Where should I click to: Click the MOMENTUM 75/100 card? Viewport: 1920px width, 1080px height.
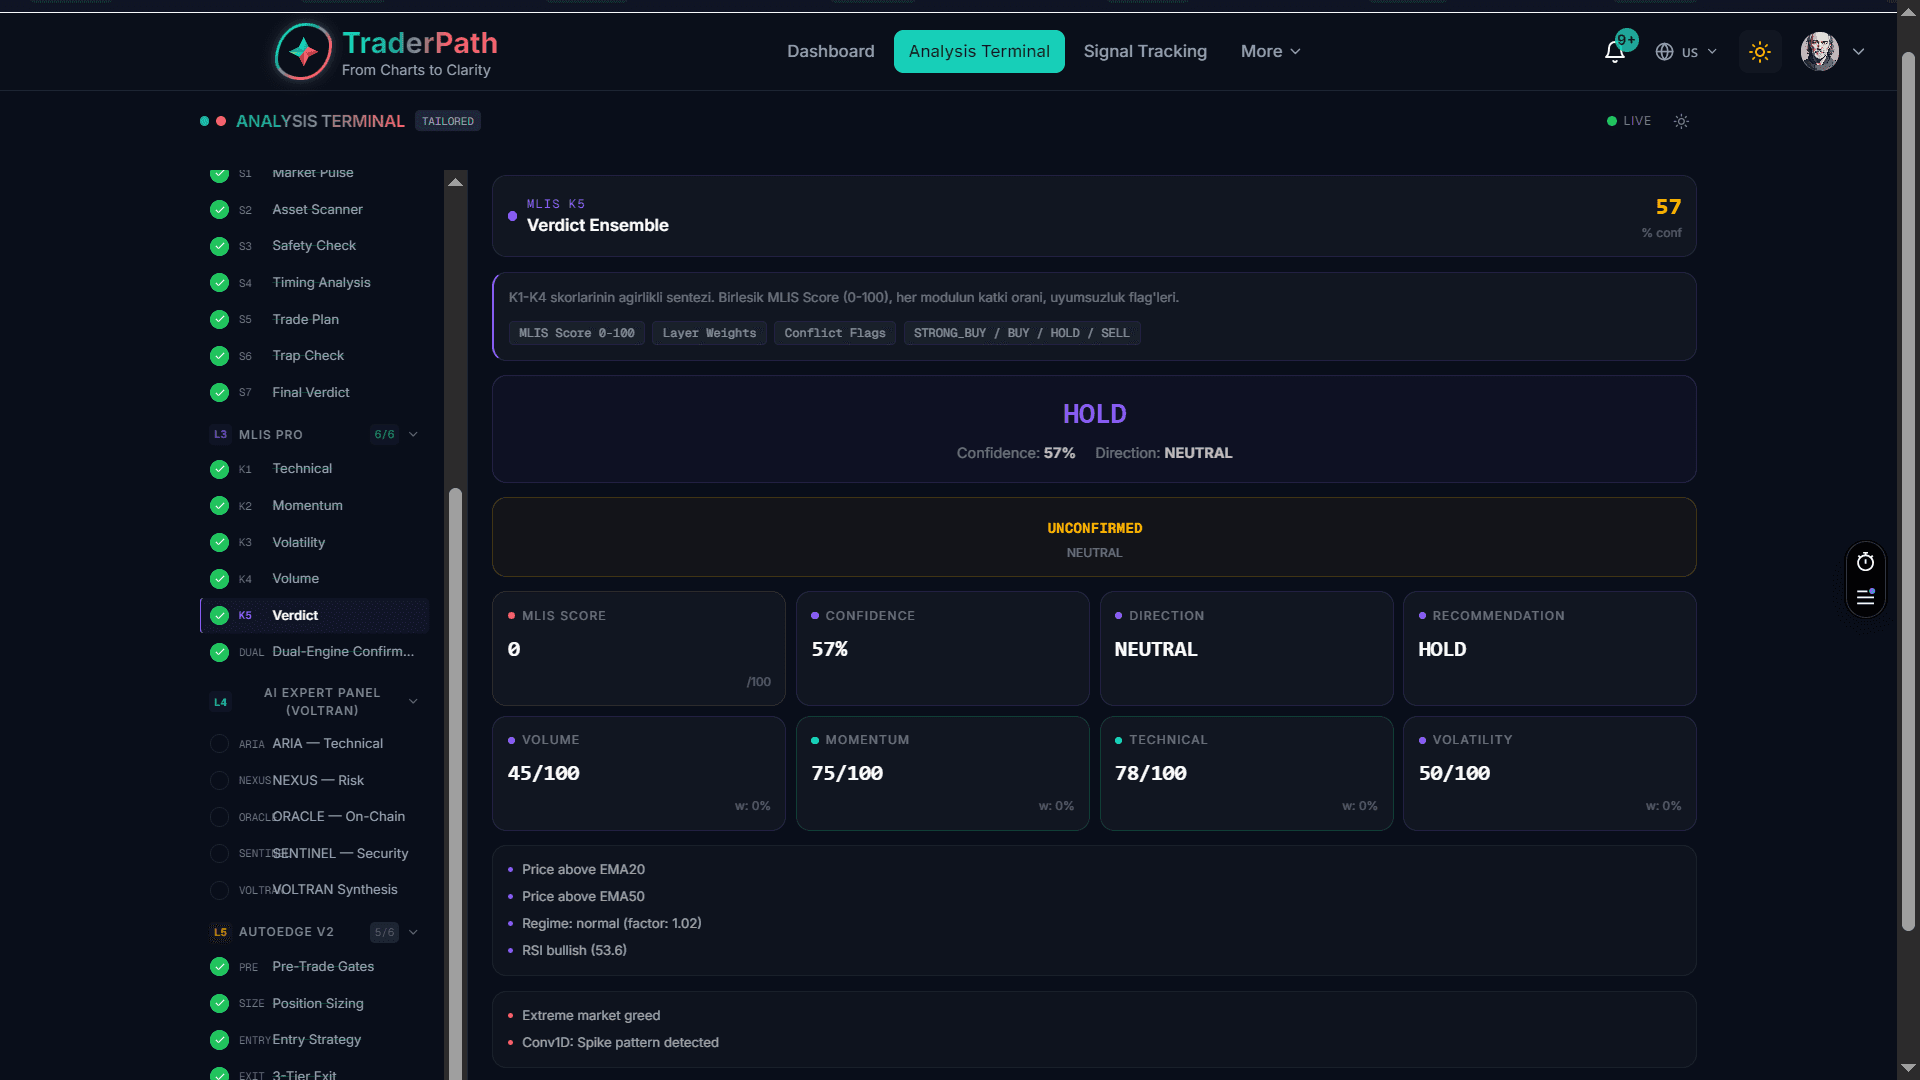pos(942,773)
